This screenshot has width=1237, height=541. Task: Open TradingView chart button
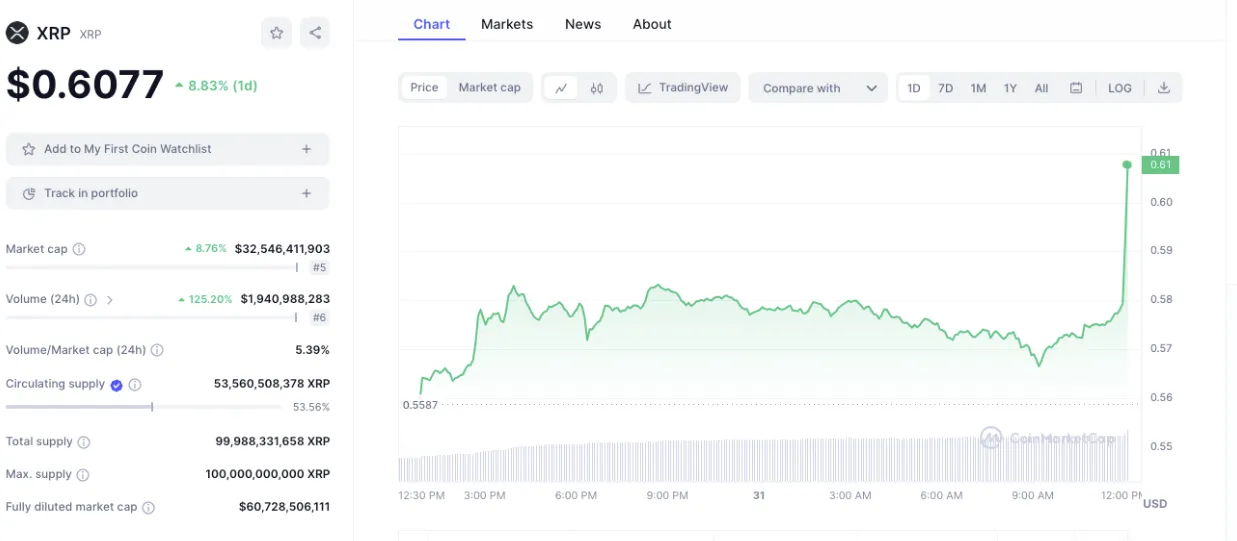pyautogui.click(x=683, y=88)
